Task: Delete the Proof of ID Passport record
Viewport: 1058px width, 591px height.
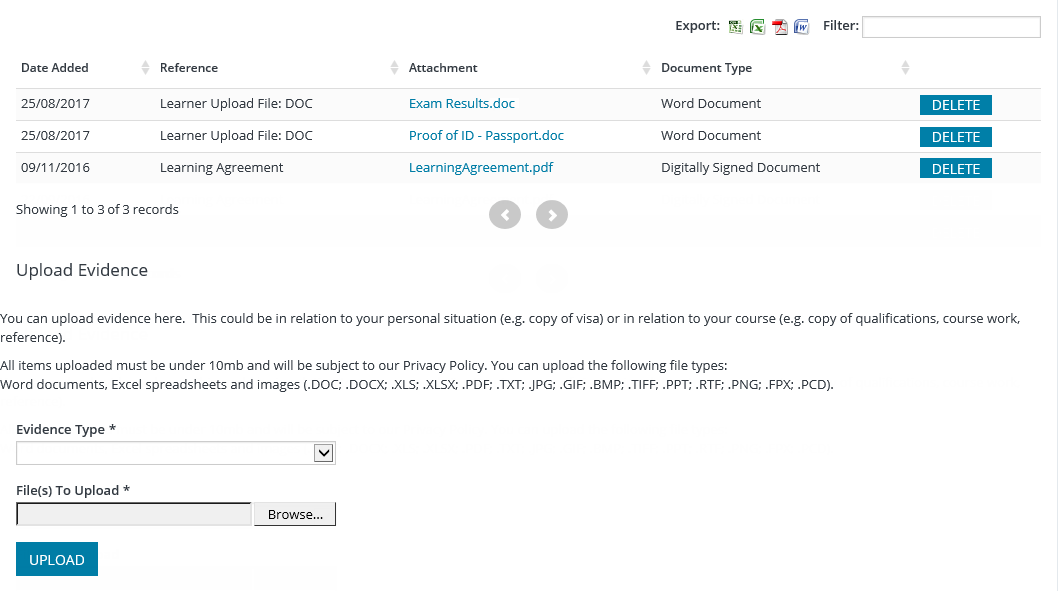Action: [x=955, y=137]
